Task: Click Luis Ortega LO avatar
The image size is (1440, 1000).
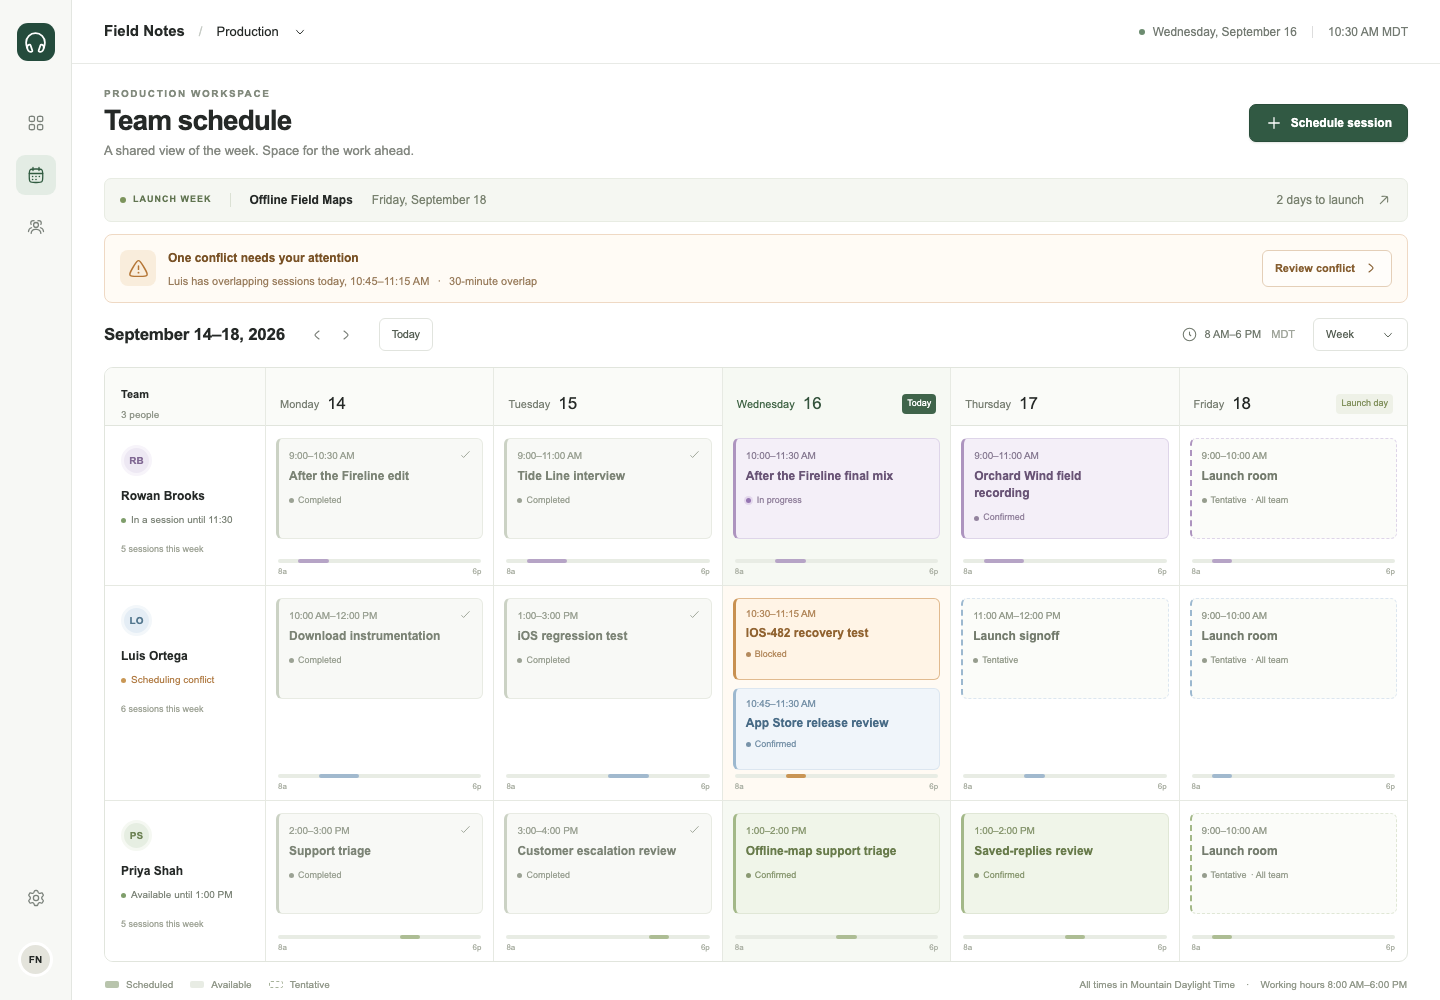Action: 136,621
